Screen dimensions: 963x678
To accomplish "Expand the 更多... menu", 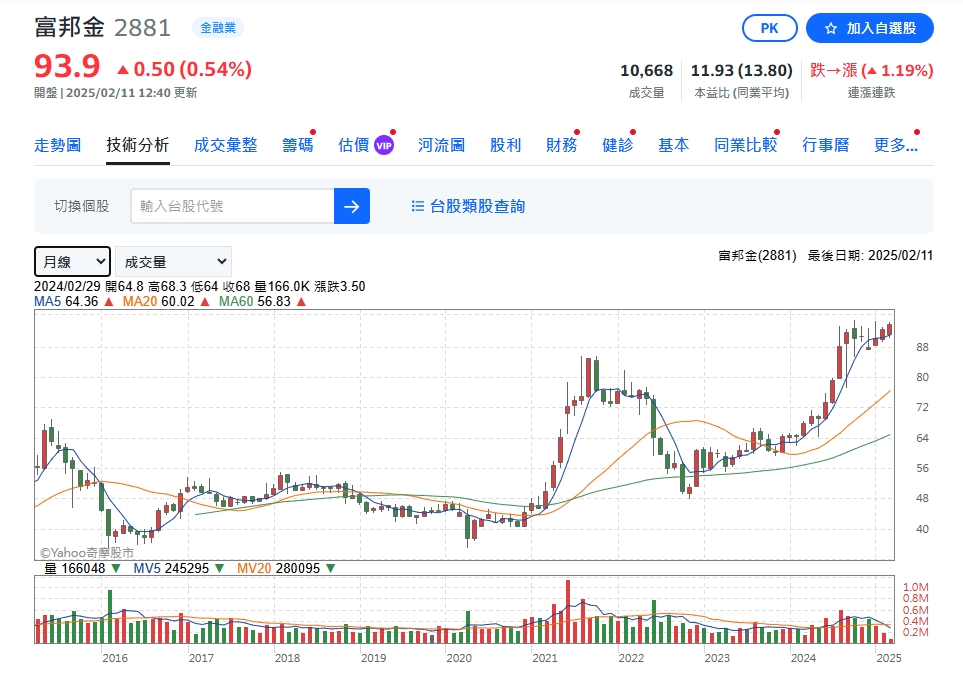I will coord(896,145).
